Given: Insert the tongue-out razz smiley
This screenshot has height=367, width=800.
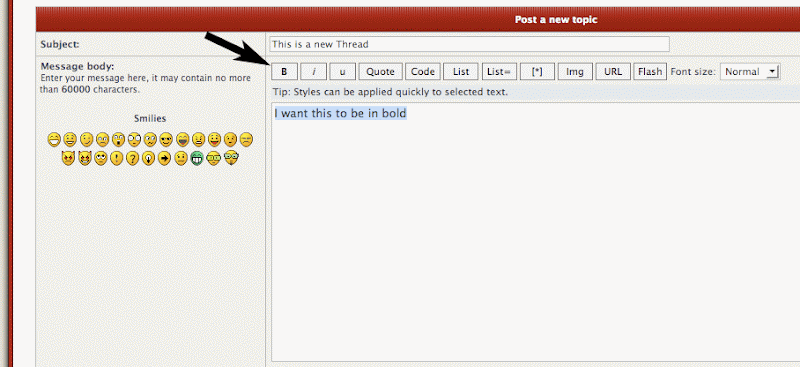Looking at the screenshot, I should pos(214,139).
